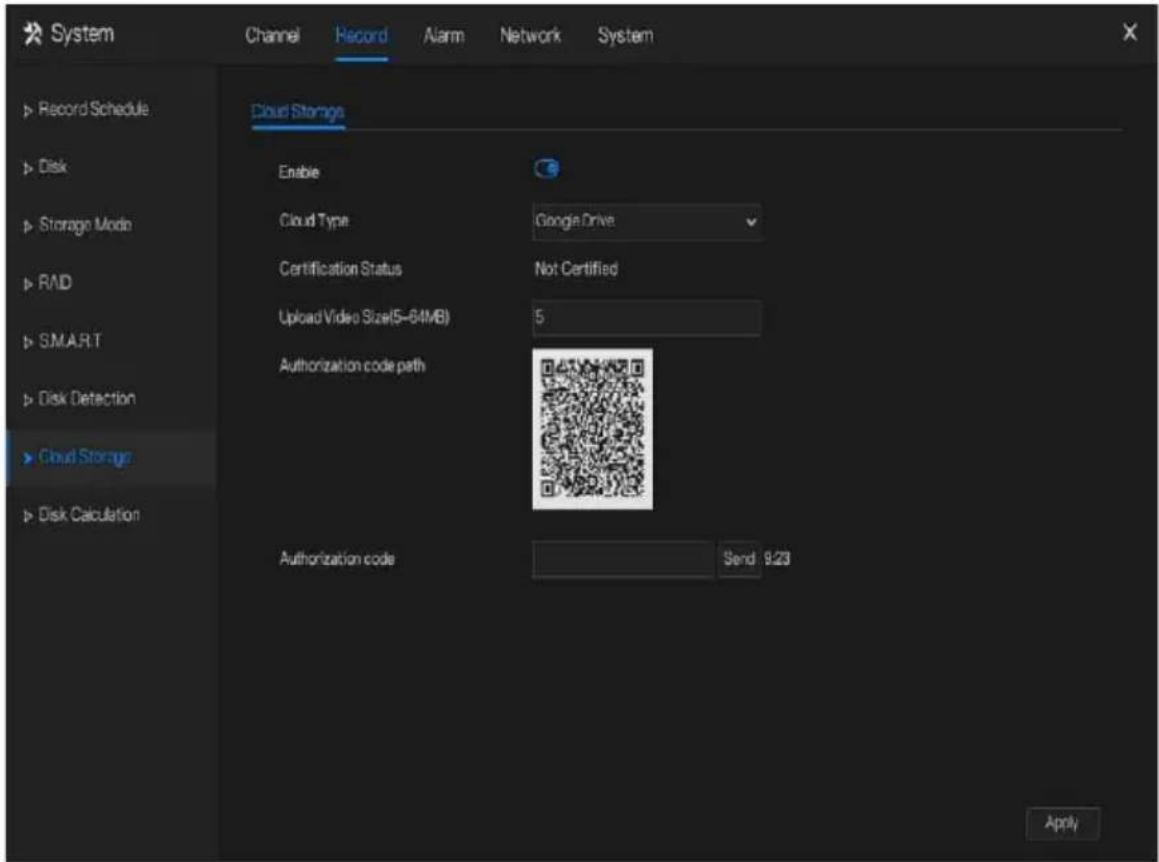Image resolution: width=1159 pixels, height=862 pixels.
Task: Expand the Disk Detection arrow
Action: tap(28, 400)
